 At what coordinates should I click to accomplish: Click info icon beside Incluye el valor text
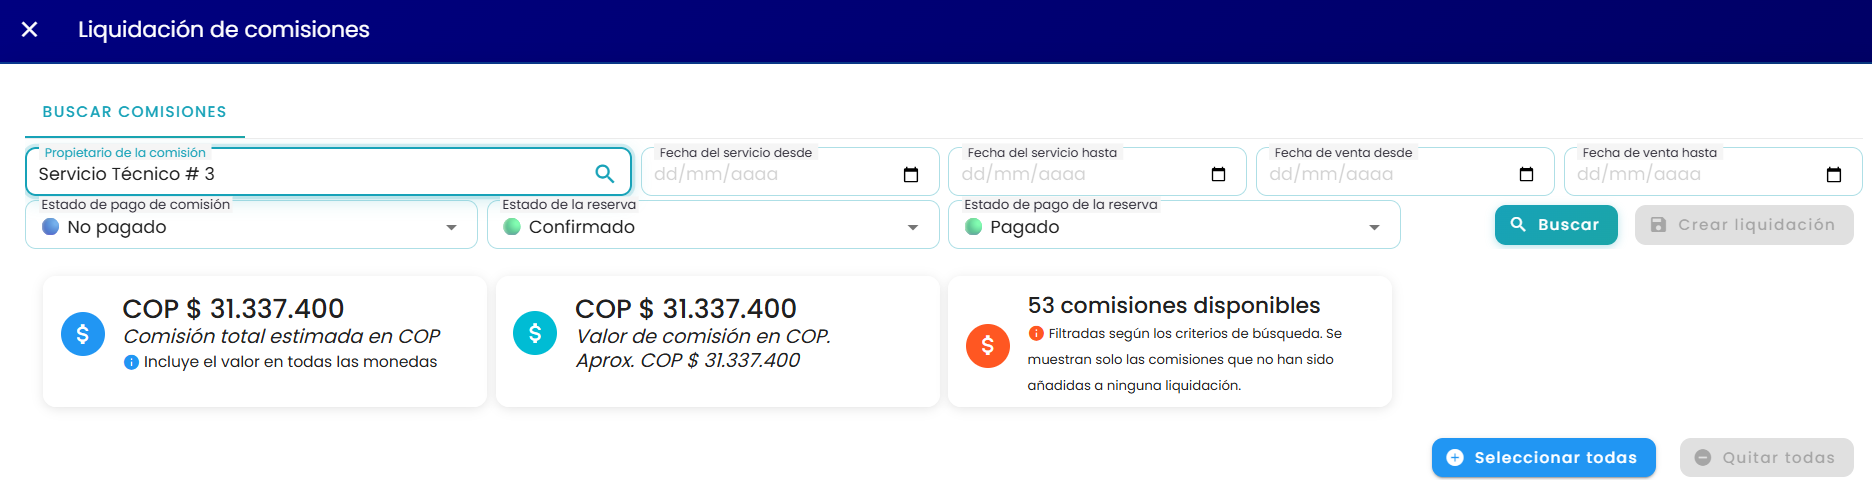click(131, 362)
